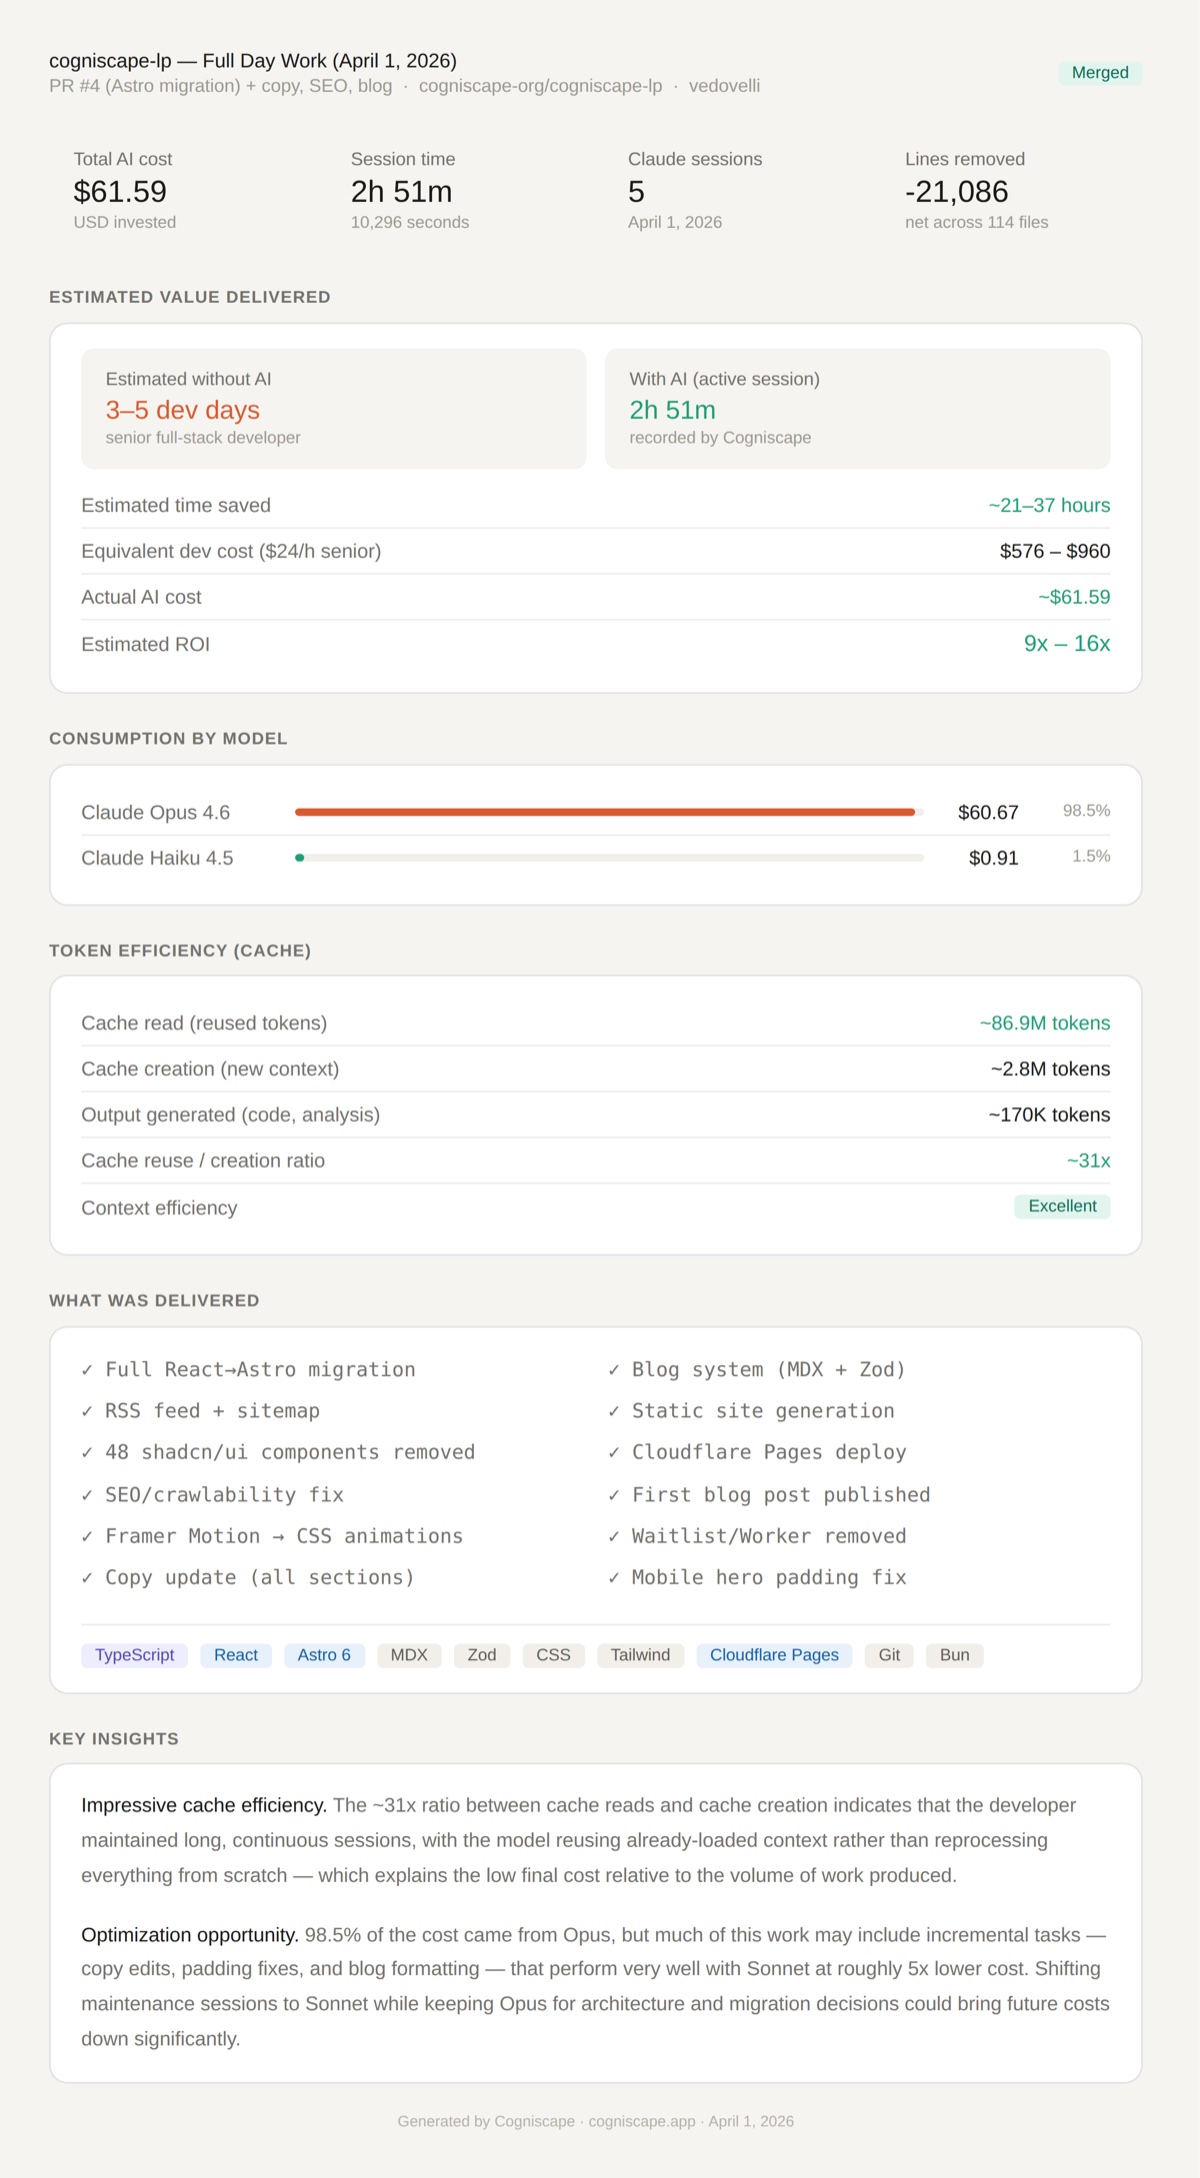Click the Merged status badge
The image size is (1200, 2178).
1099,73
